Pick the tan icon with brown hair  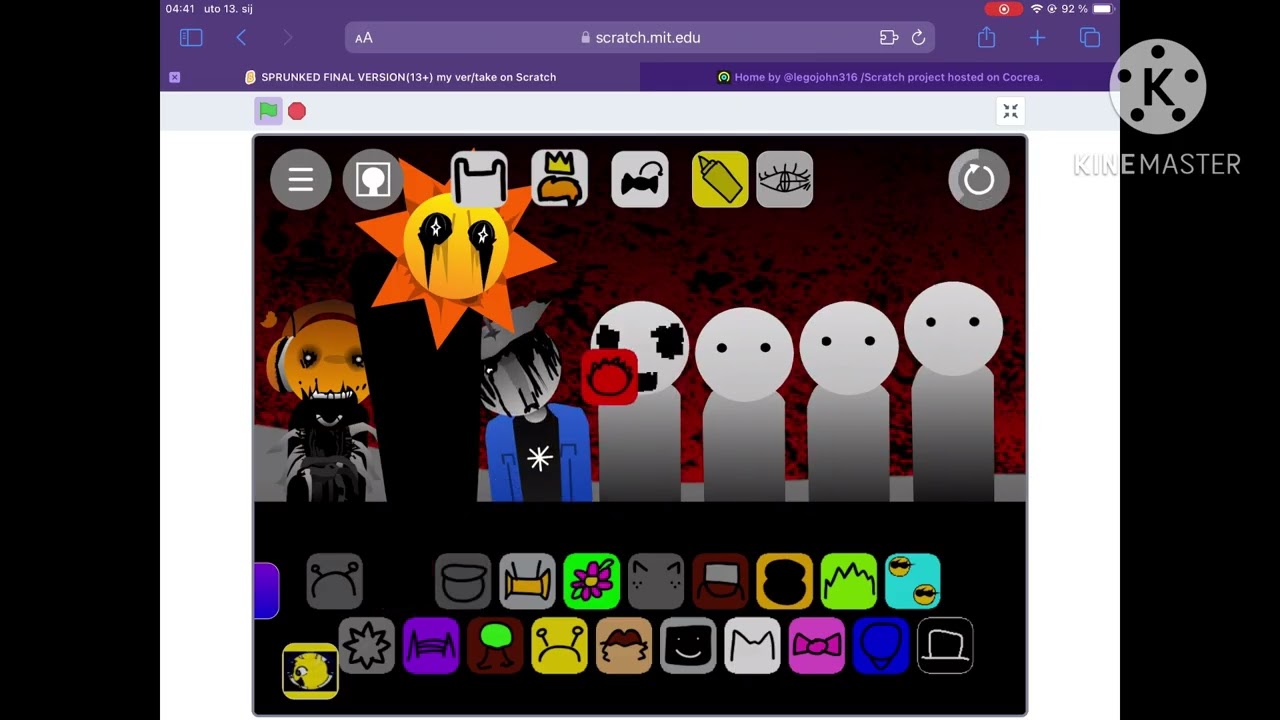624,646
